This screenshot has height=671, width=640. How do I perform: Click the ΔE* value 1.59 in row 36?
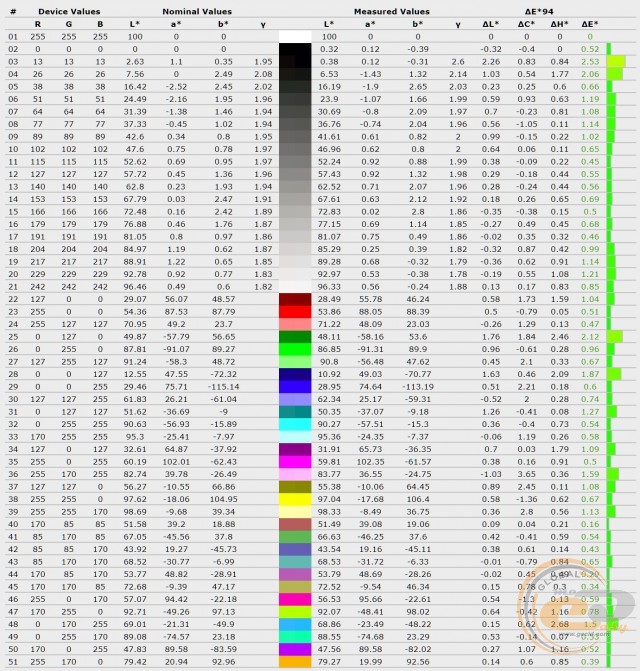(590, 474)
